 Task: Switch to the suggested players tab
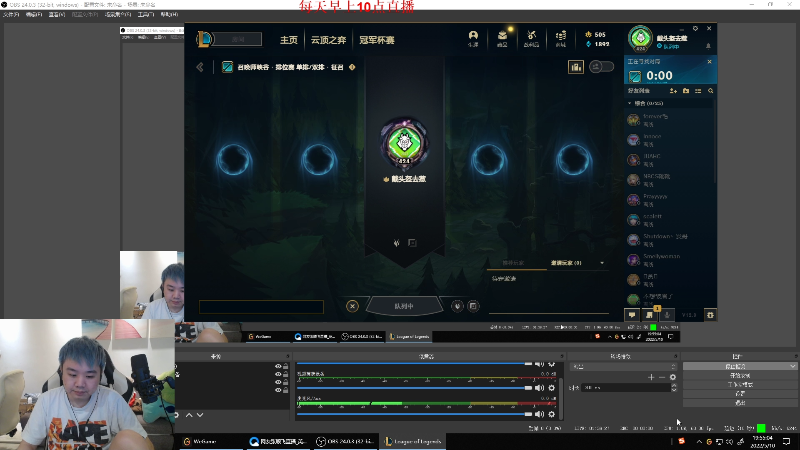point(513,263)
